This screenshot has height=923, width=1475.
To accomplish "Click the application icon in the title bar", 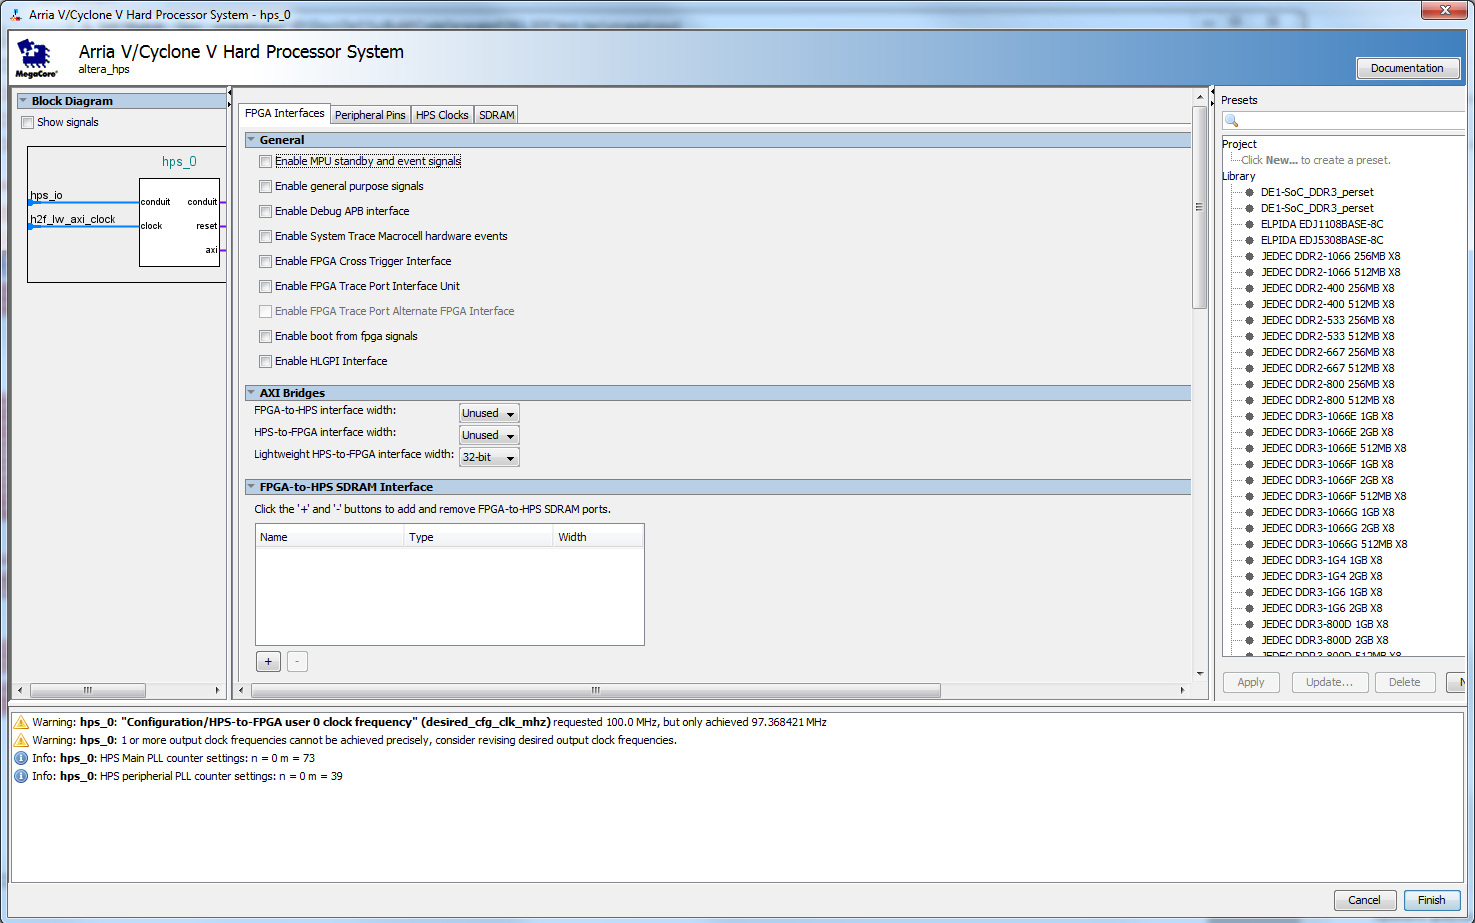I will 16,15.
